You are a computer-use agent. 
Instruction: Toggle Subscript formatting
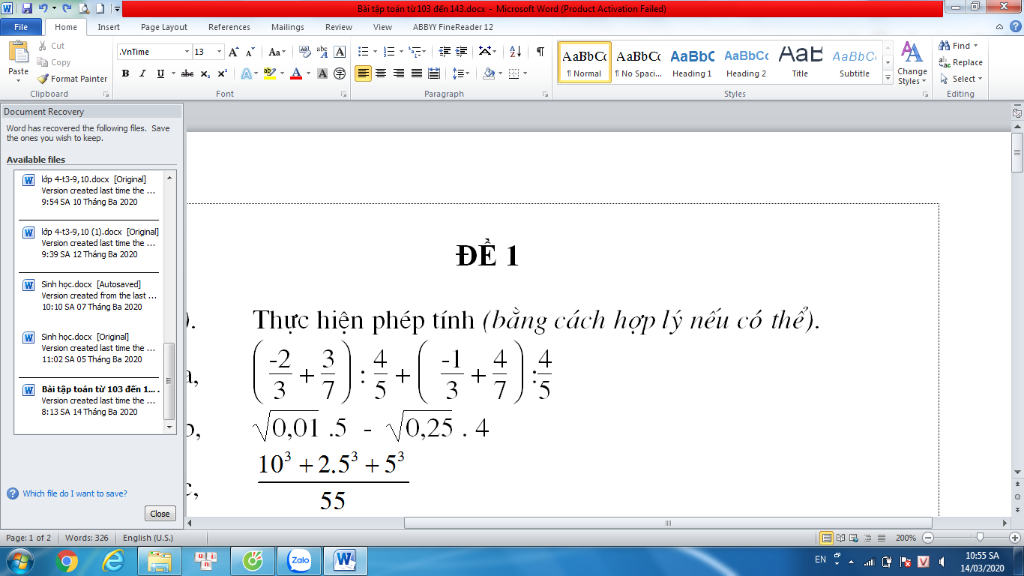click(x=205, y=74)
